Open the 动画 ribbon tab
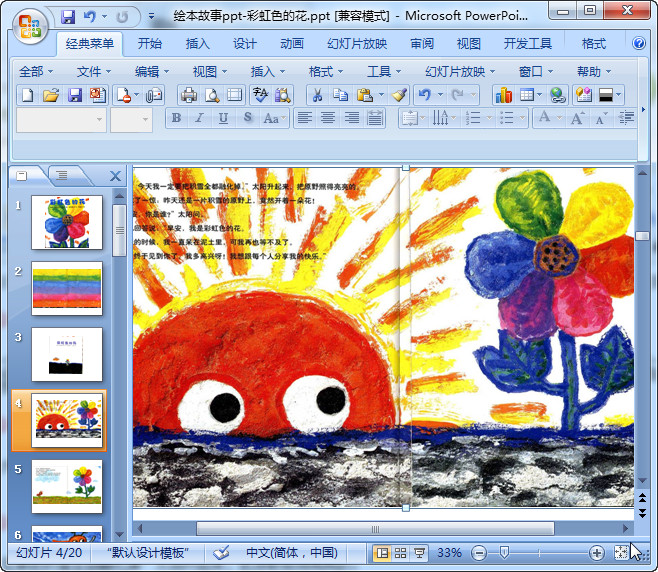Viewport: 658px width, 572px height. pyautogui.click(x=292, y=44)
